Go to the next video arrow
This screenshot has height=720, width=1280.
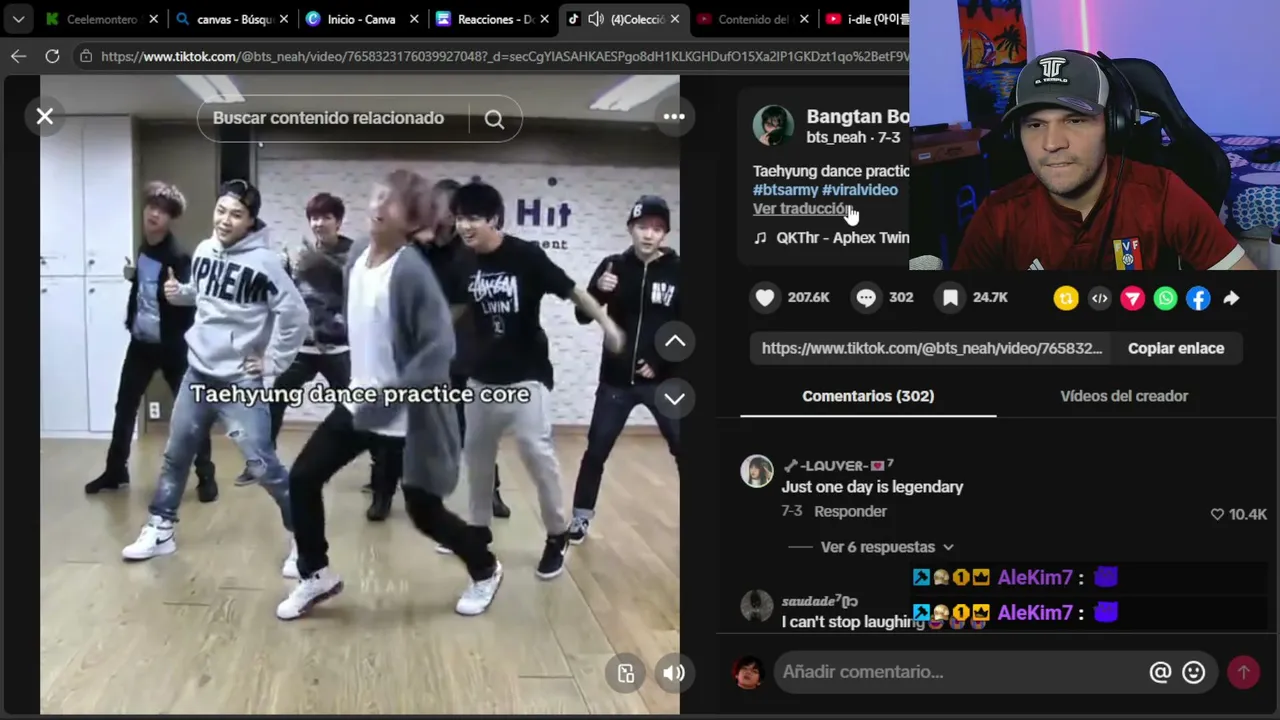[675, 398]
